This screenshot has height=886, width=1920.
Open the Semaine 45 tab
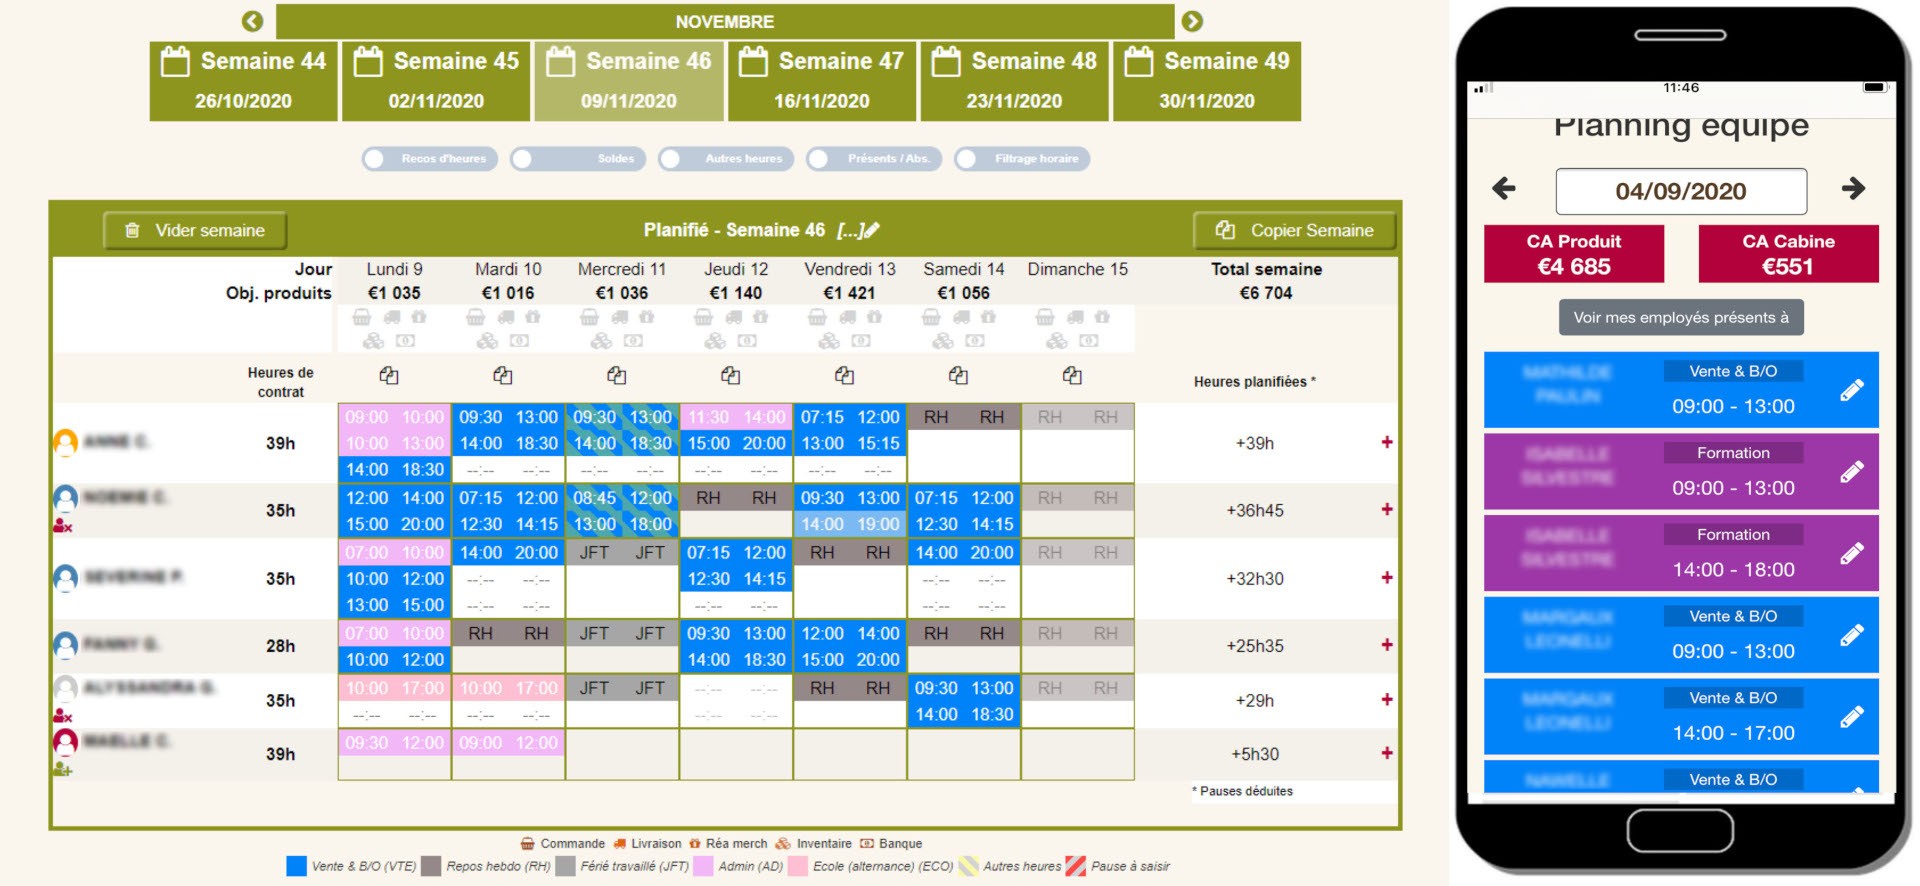pyautogui.click(x=436, y=81)
